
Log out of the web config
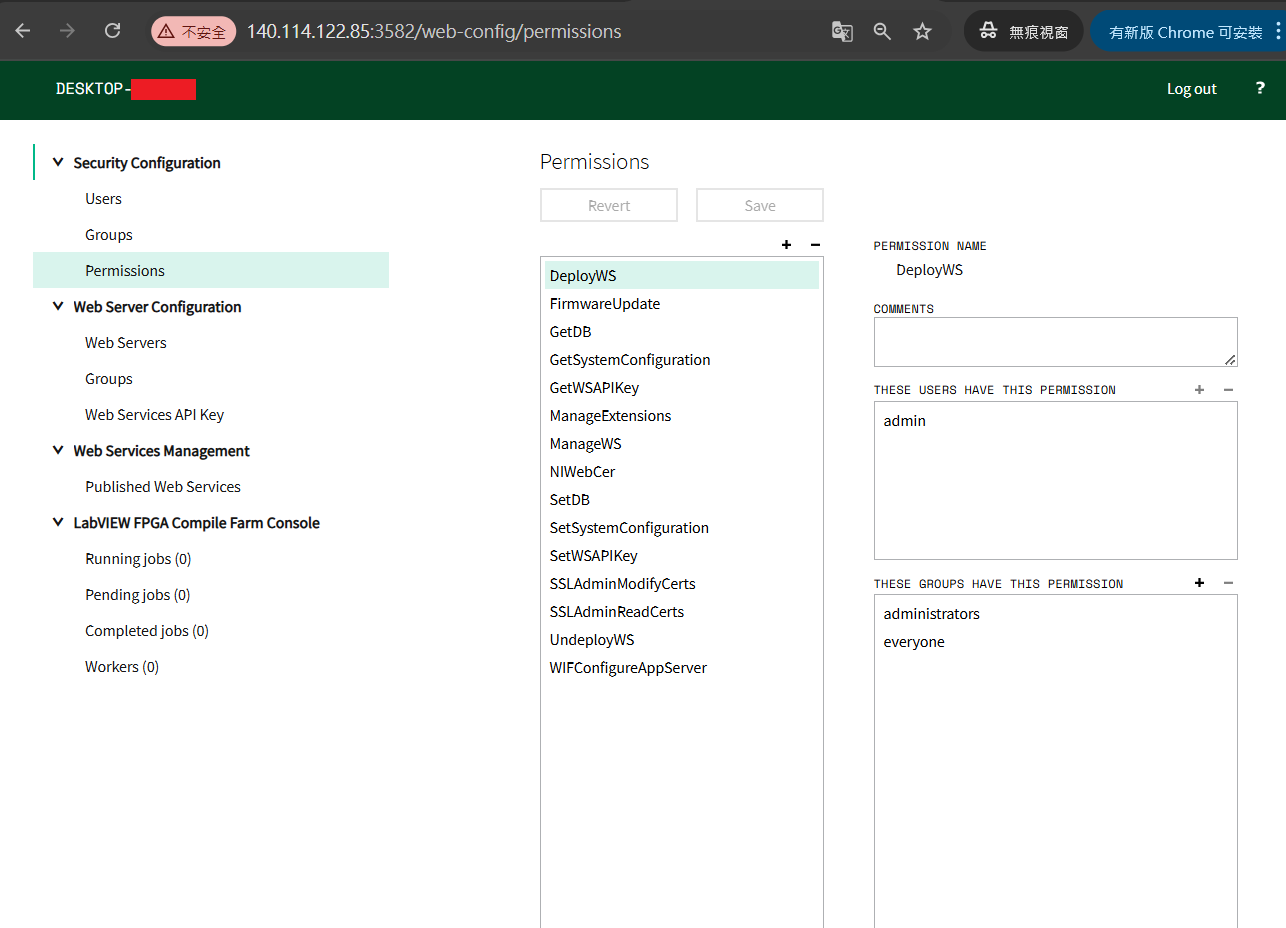(1192, 89)
